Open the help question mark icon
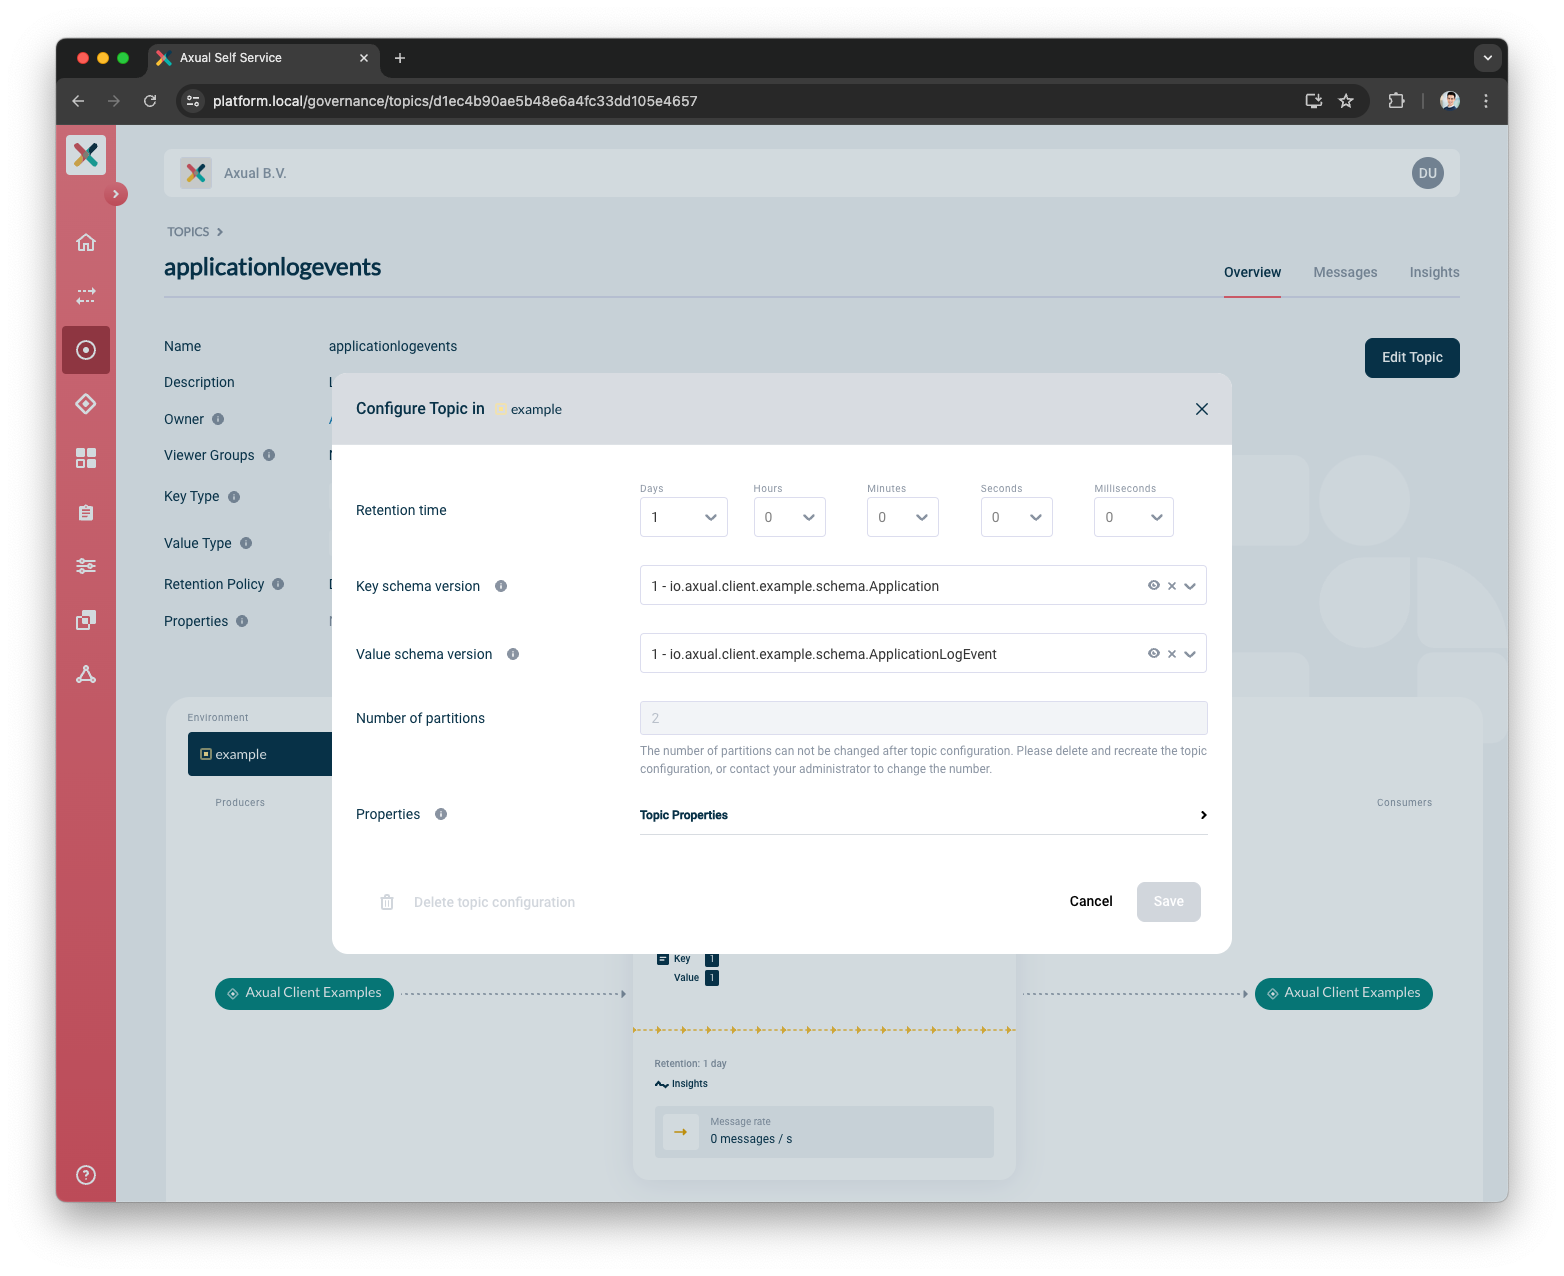This screenshot has width=1564, height=1276. (86, 1175)
